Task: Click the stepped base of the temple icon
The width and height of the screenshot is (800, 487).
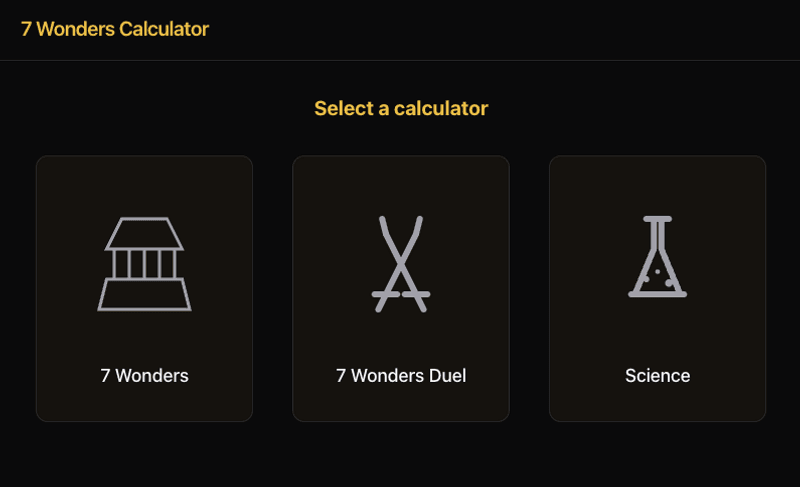Action: click(x=144, y=294)
